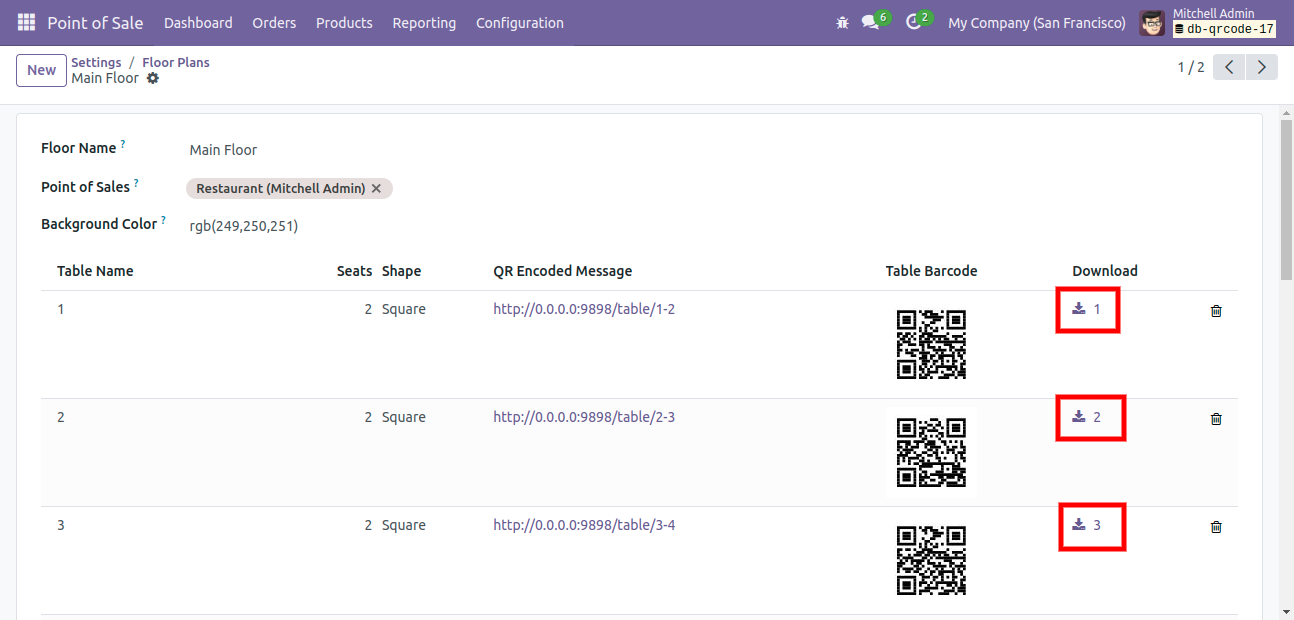Image resolution: width=1294 pixels, height=620 pixels.
Task: Remove Restaurant (Mitchell Admin) tag with x
Action: click(x=376, y=188)
